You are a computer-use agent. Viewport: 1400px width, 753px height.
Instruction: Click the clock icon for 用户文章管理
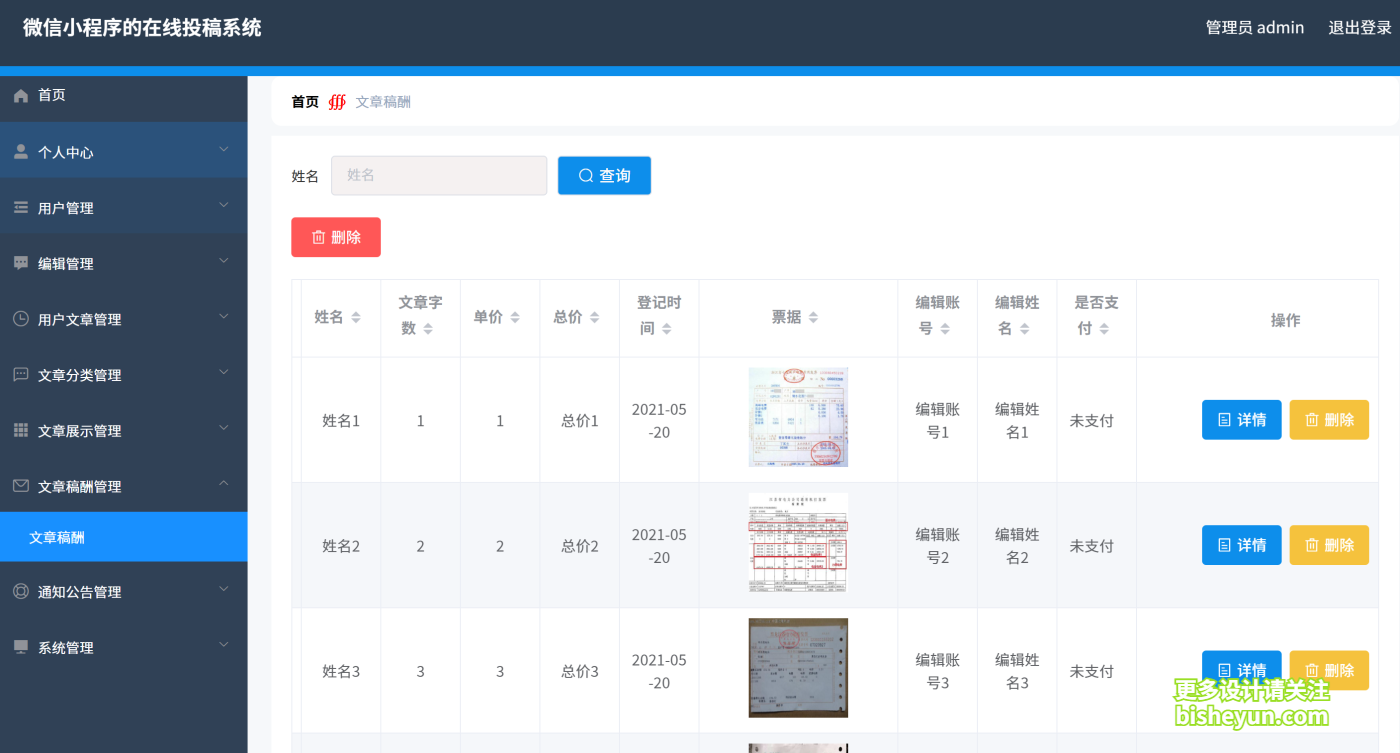21,319
